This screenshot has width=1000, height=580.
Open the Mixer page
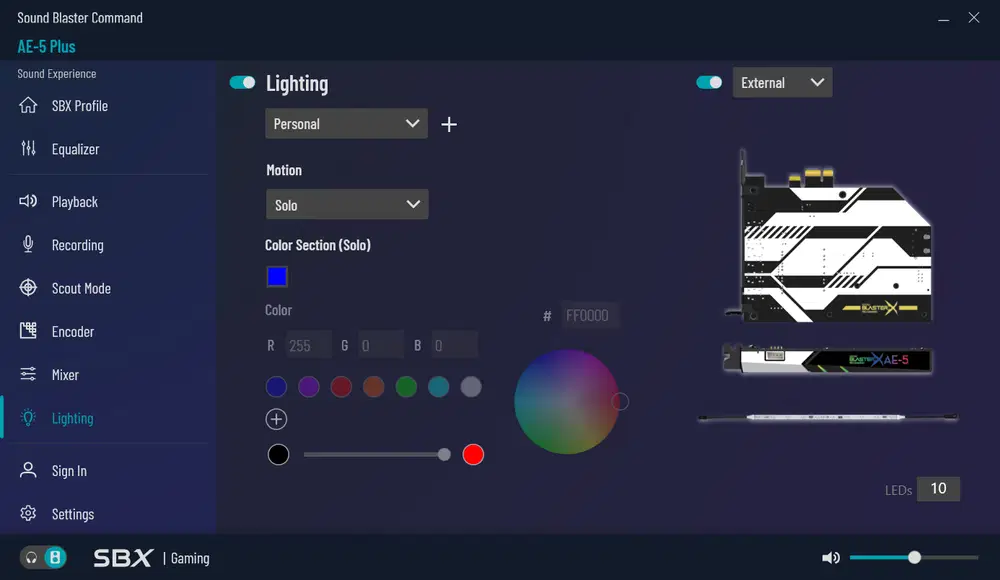[x=65, y=375]
